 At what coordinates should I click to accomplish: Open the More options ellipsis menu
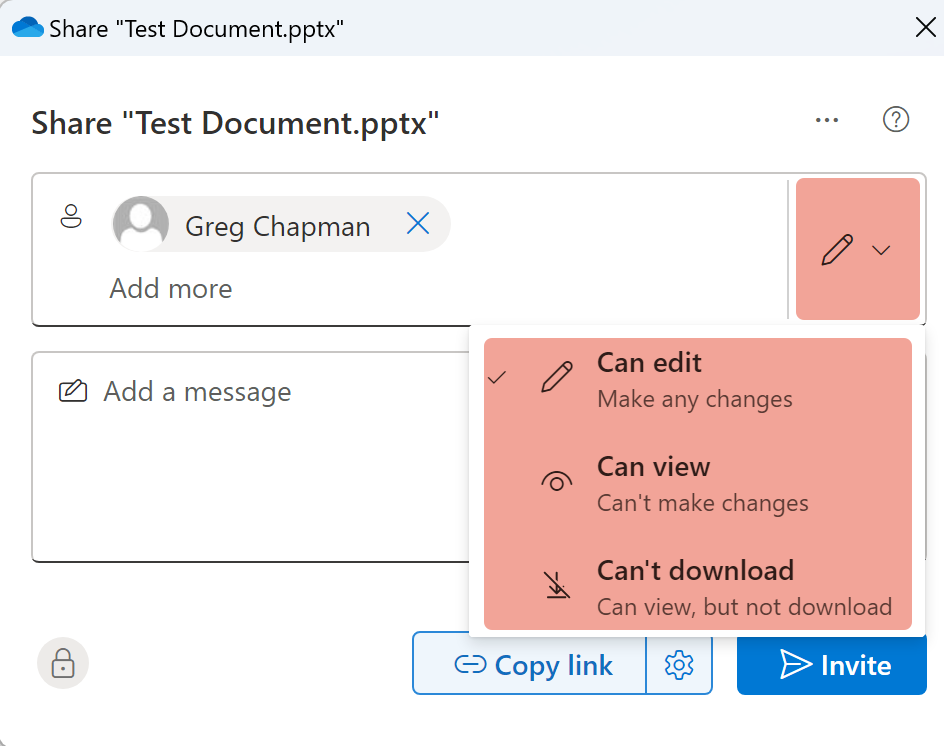(x=826, y=121)
